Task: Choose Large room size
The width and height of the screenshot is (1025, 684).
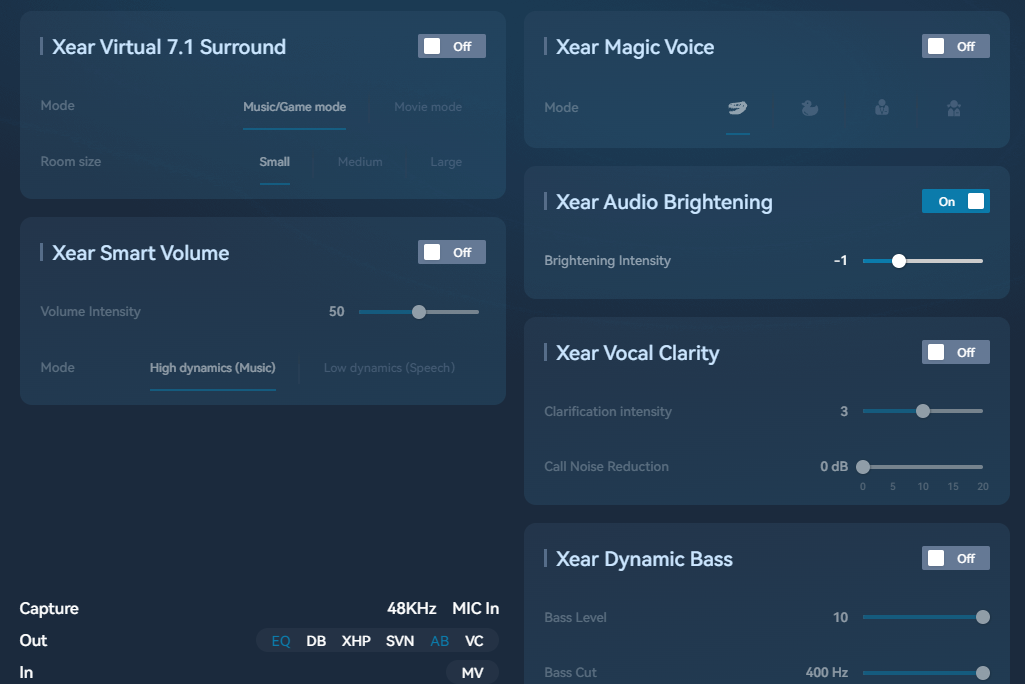Action: coord(446,162)
